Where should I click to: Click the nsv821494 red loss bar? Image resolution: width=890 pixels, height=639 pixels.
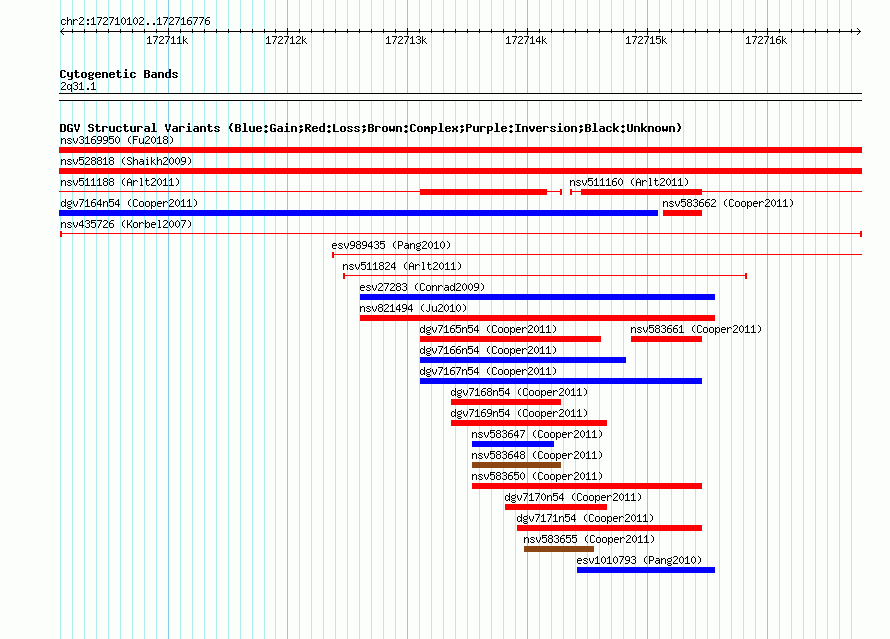(537, 318)
